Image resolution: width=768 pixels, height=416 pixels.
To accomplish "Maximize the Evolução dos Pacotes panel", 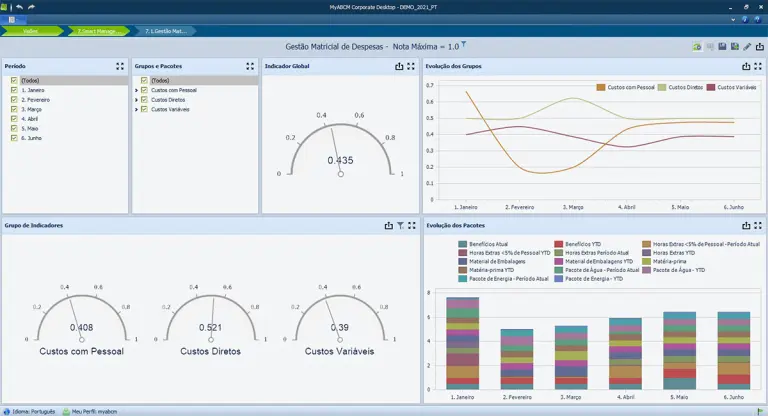I will (759, 226).
